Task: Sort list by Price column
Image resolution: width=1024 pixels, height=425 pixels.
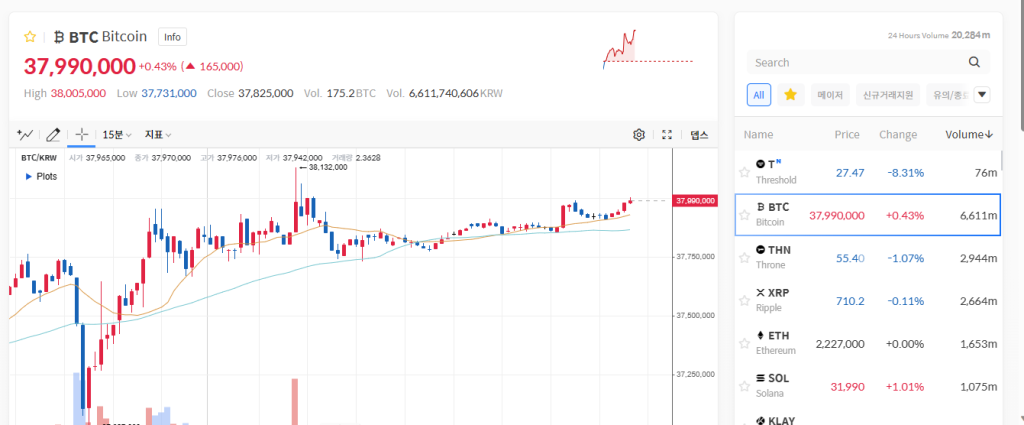Action: coord(847,134)
